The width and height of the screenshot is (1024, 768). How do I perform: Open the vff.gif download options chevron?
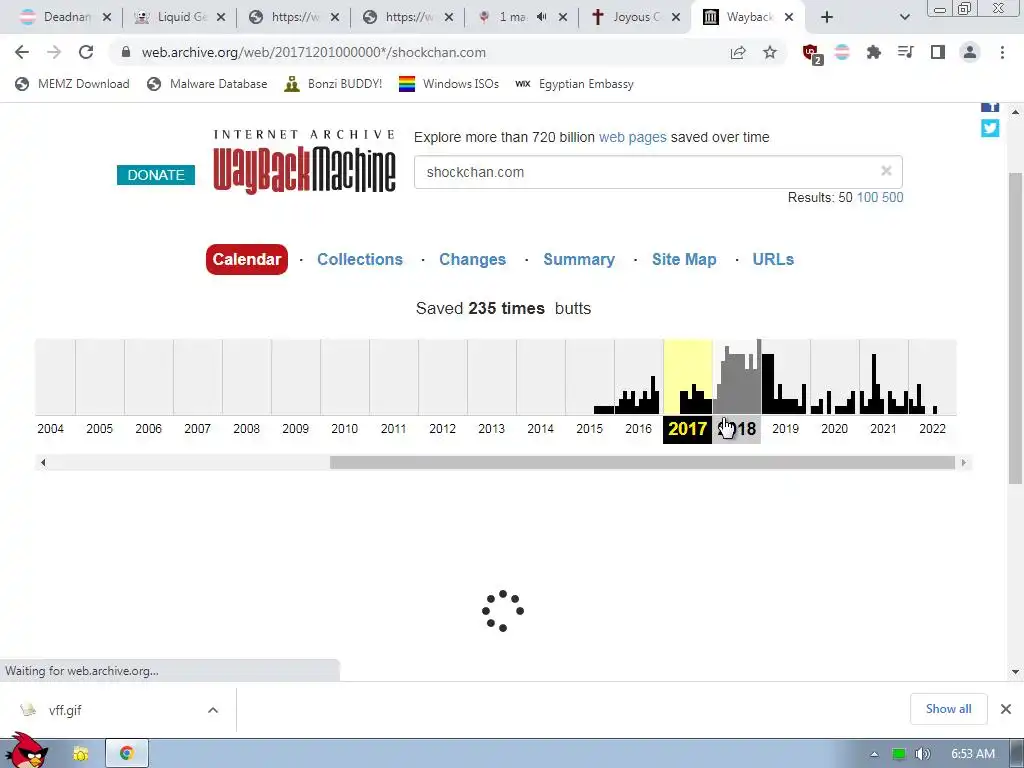(213, 710)
